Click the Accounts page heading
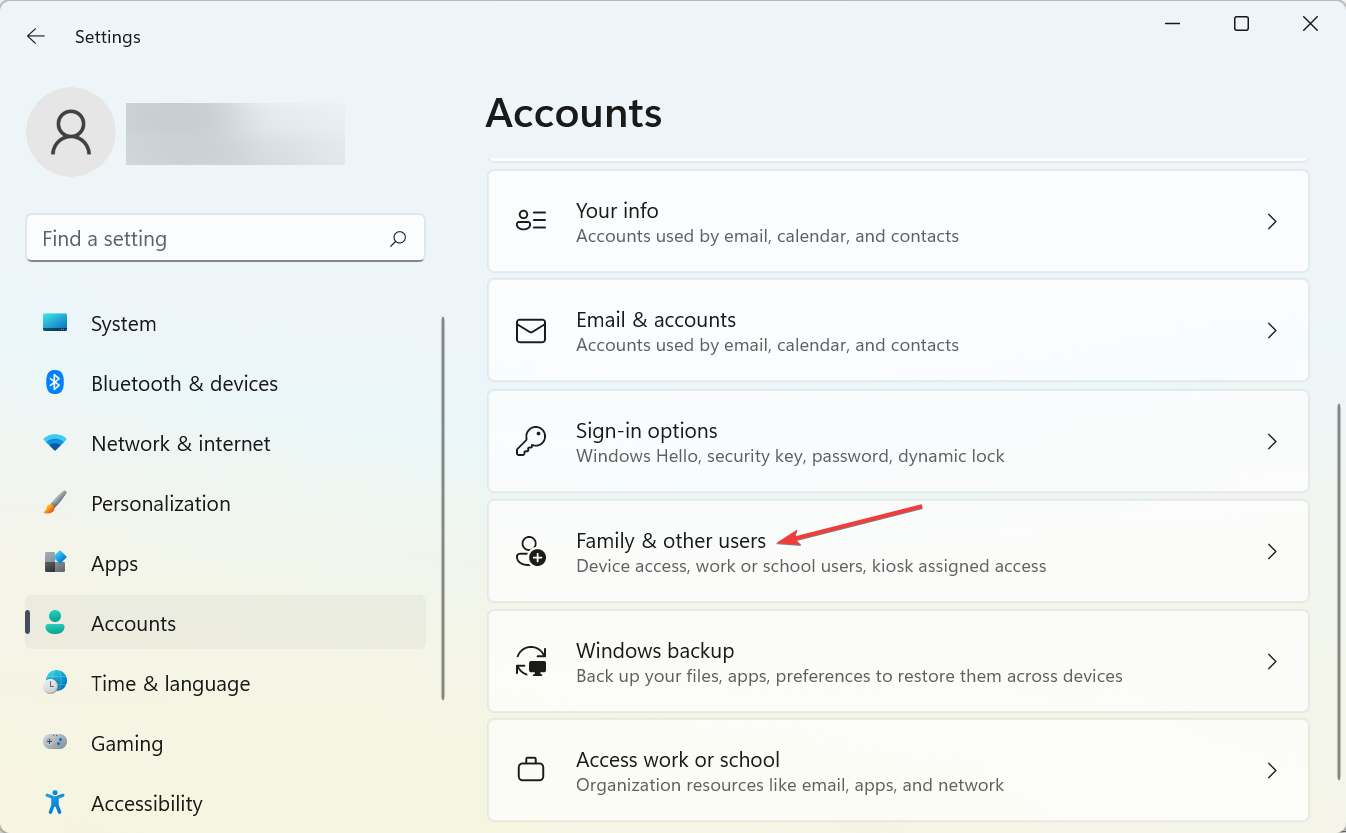The height and width of the screenshot is (833, 1346). click(574, 113)
